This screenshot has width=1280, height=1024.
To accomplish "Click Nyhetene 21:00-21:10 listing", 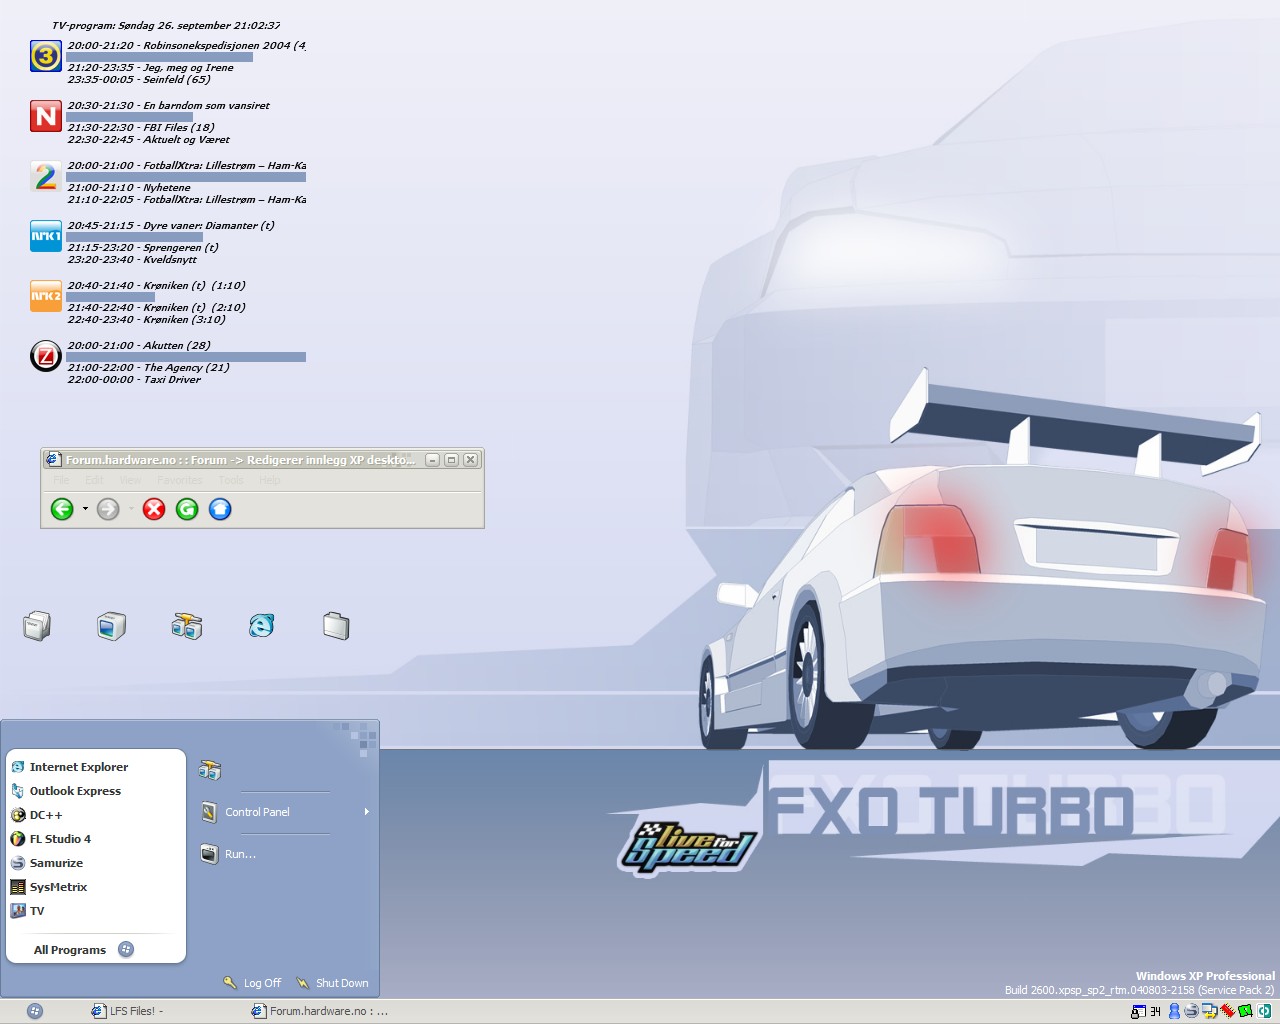I will pos(129,188).
